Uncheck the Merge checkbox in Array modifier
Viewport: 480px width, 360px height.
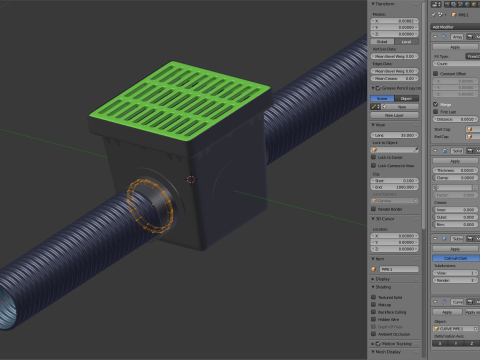pos(435,104)
